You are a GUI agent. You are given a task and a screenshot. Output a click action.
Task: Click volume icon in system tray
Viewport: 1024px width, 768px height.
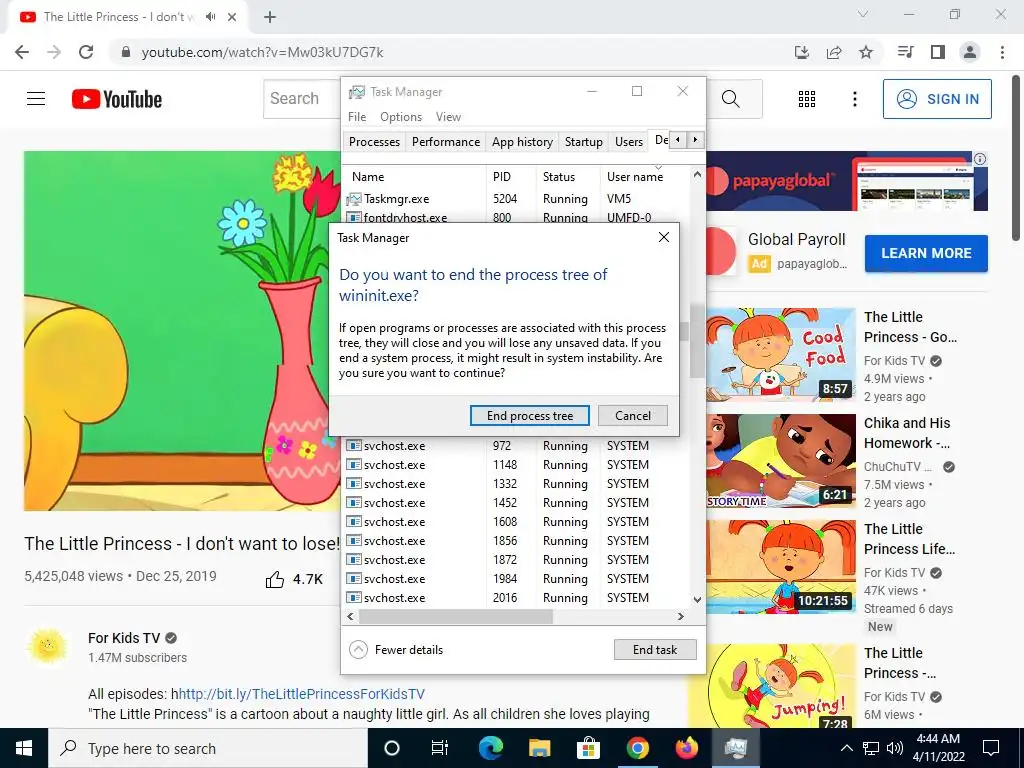click(x=895, y=748)
